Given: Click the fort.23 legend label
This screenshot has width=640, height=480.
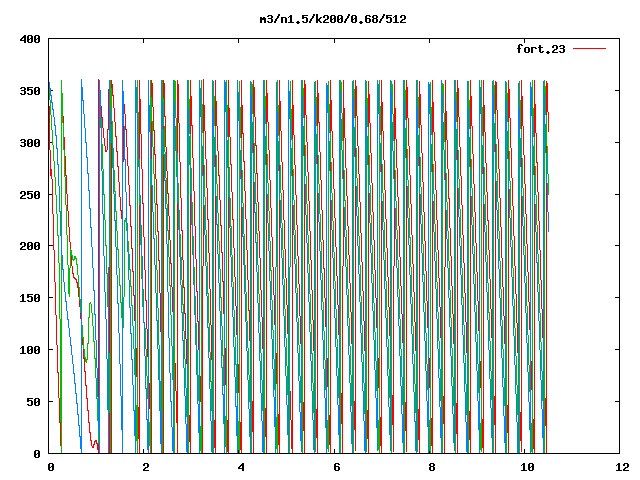Looking at the screenshot, I should pos(541,49).
